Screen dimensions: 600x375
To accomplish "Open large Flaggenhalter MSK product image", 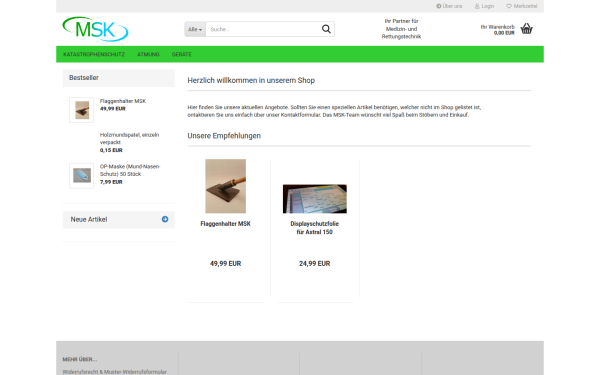I will (x=225, y=186).
